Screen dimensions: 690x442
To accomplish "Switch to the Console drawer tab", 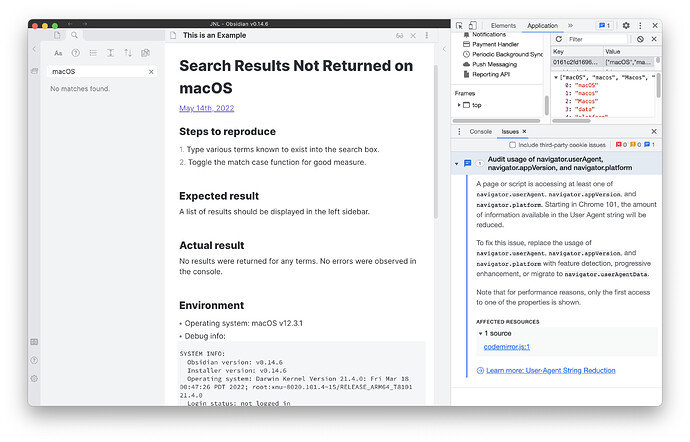I will click(481, 132).
